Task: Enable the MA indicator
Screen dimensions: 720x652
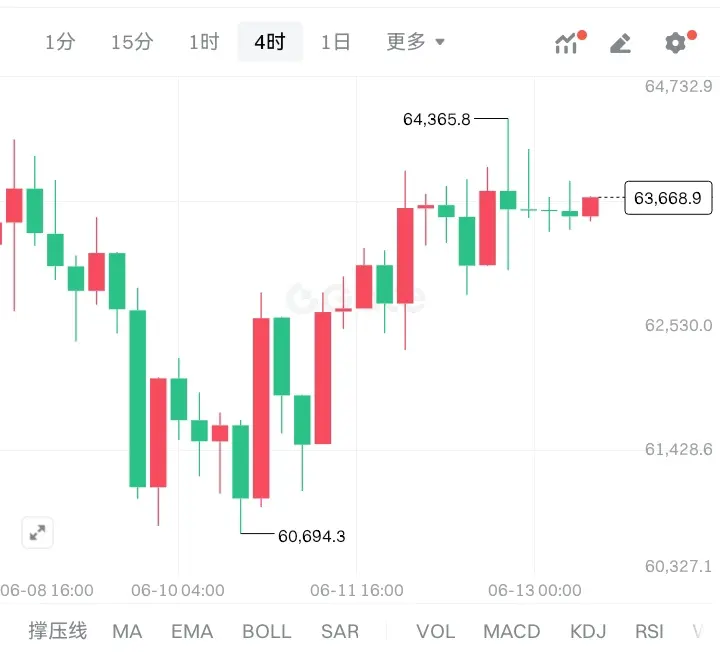Action: point(127,631)
